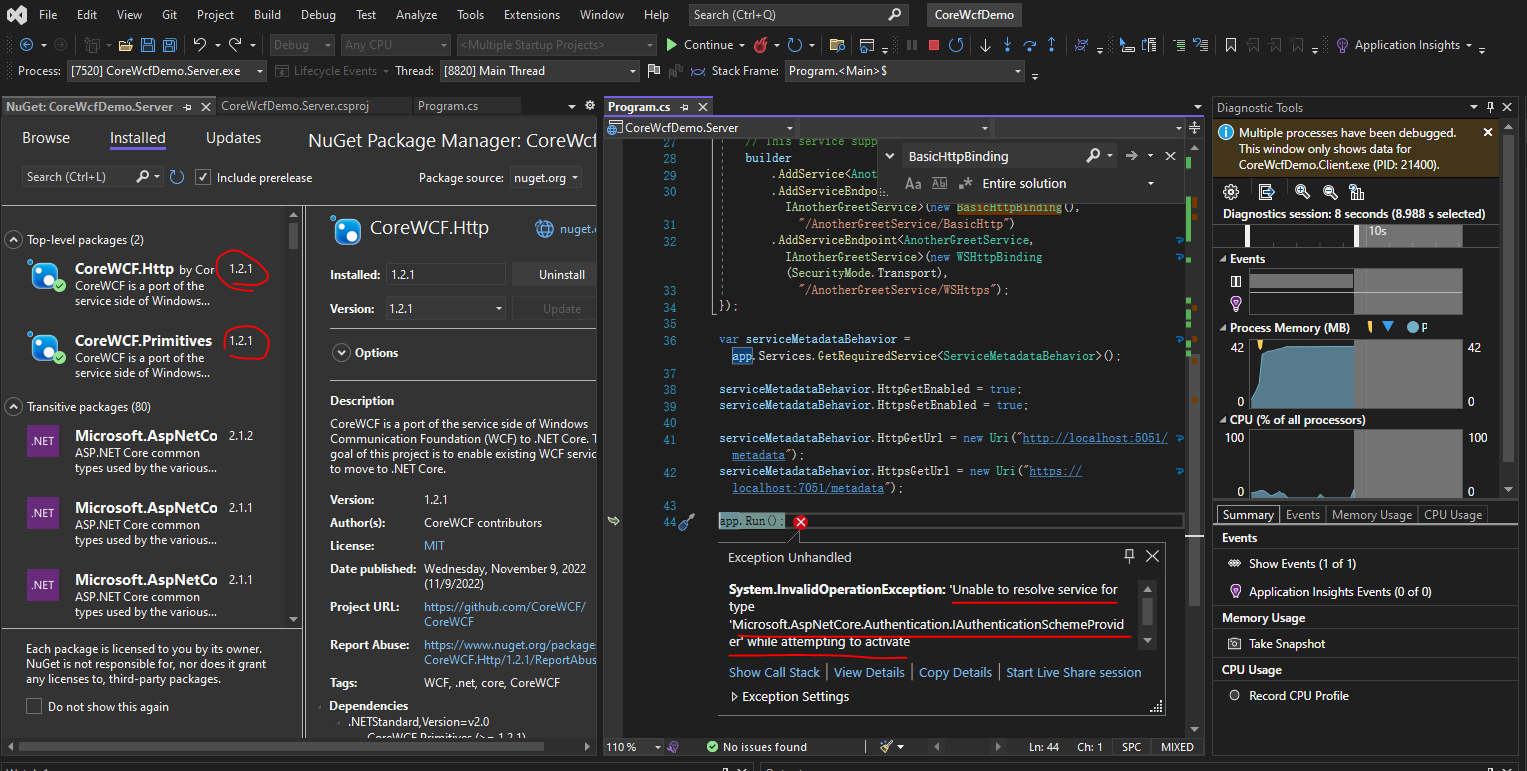Switch to NuGet Browse tab
This screenshot has height=771, width=1527.
pyautogui.click(x=46, y=138)
